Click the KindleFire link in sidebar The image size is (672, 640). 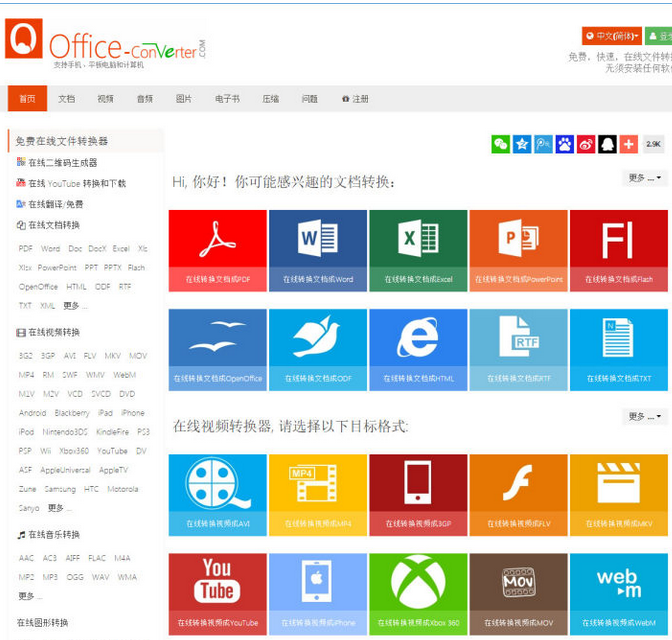point(112,432)
